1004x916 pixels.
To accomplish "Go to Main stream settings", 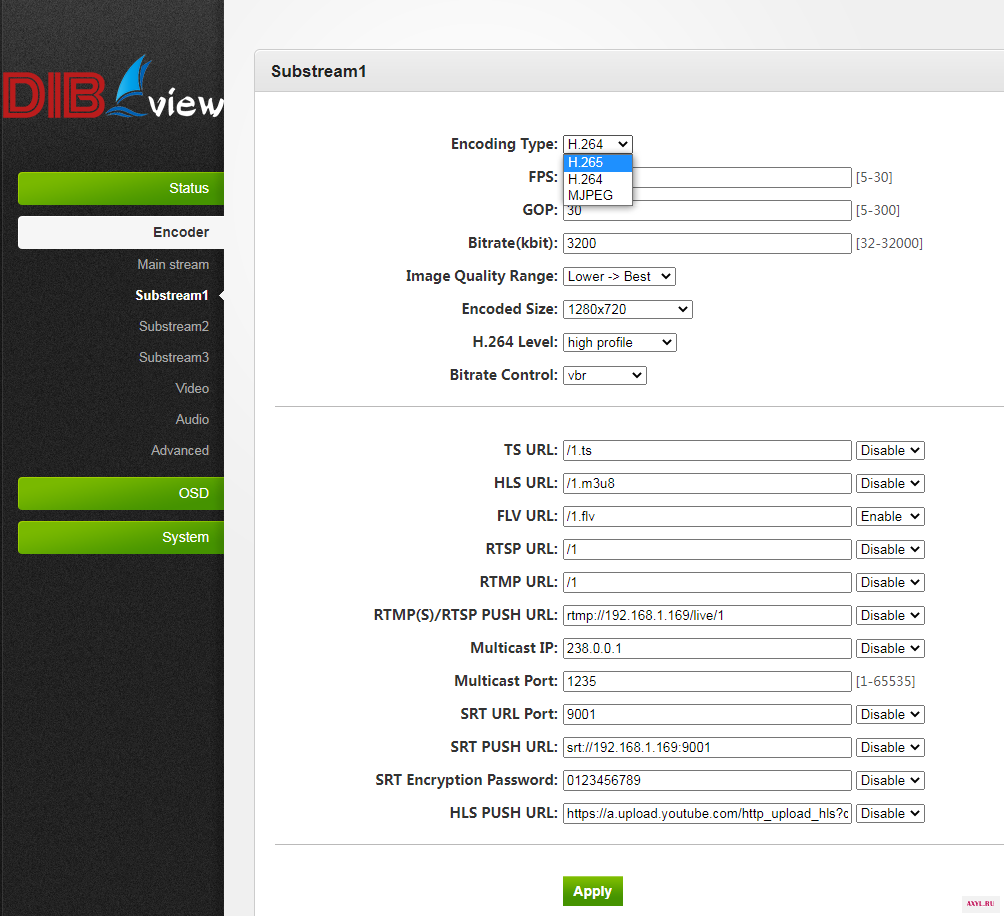I will (173, 264).
